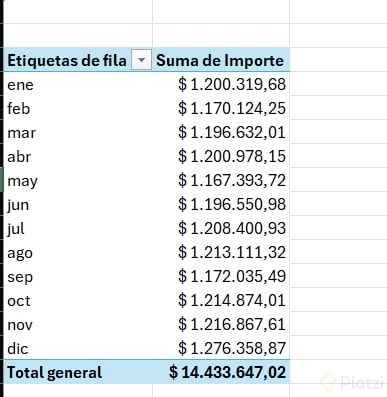Select the may row label cell

coord(78,180)
